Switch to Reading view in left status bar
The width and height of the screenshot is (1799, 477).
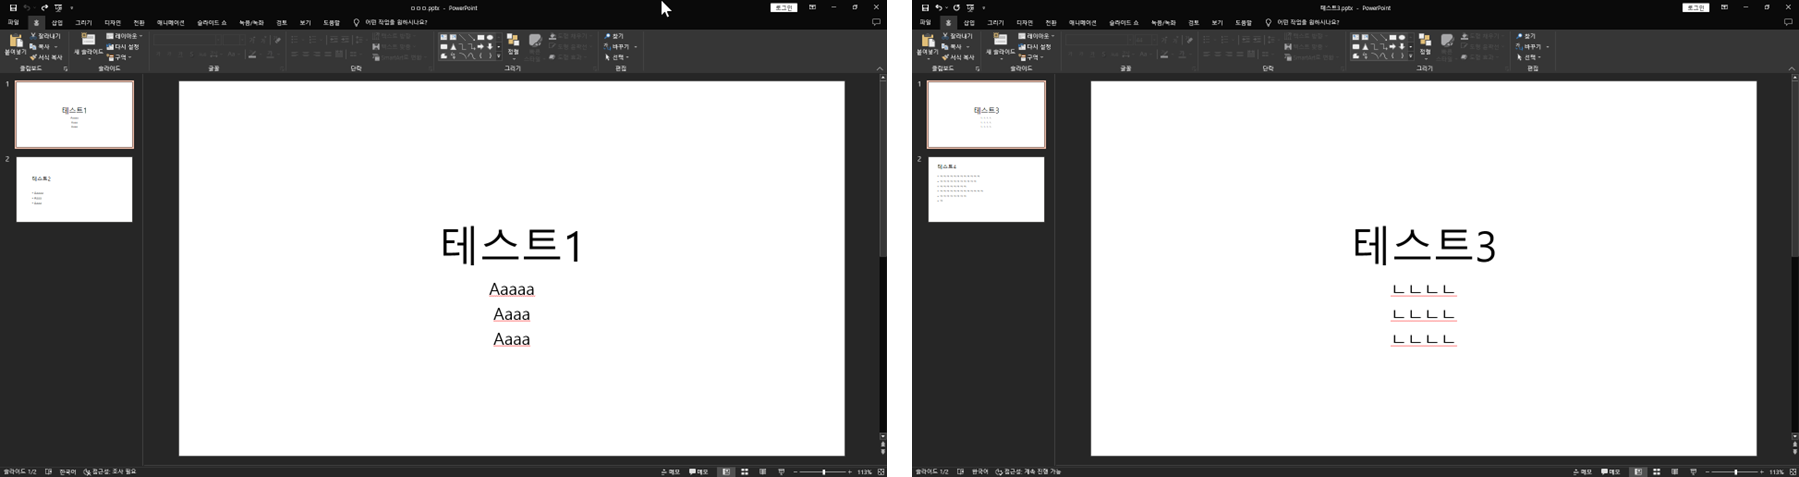pyautogui.click(x=763, y=471)
